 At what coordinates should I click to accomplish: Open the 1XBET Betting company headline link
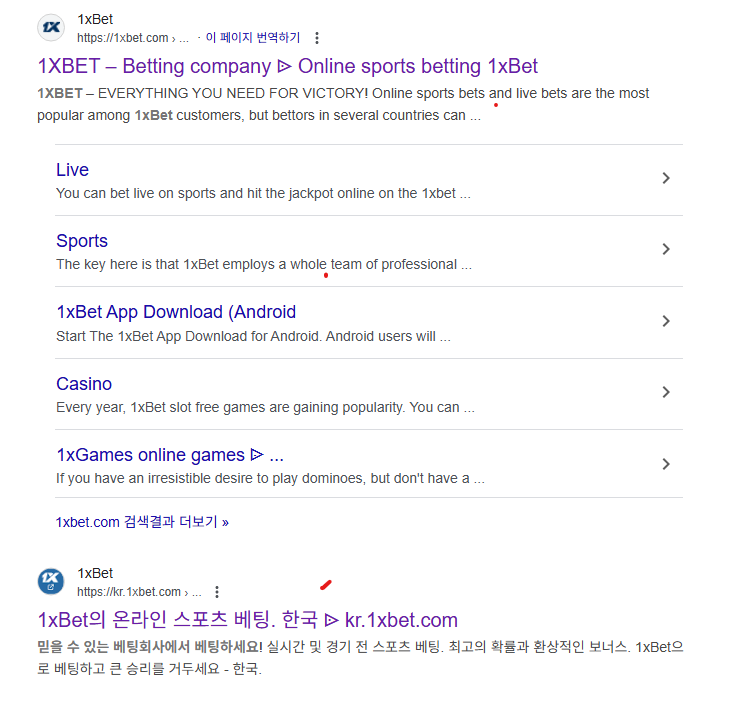pyautogui.click(x=287, y=67)
